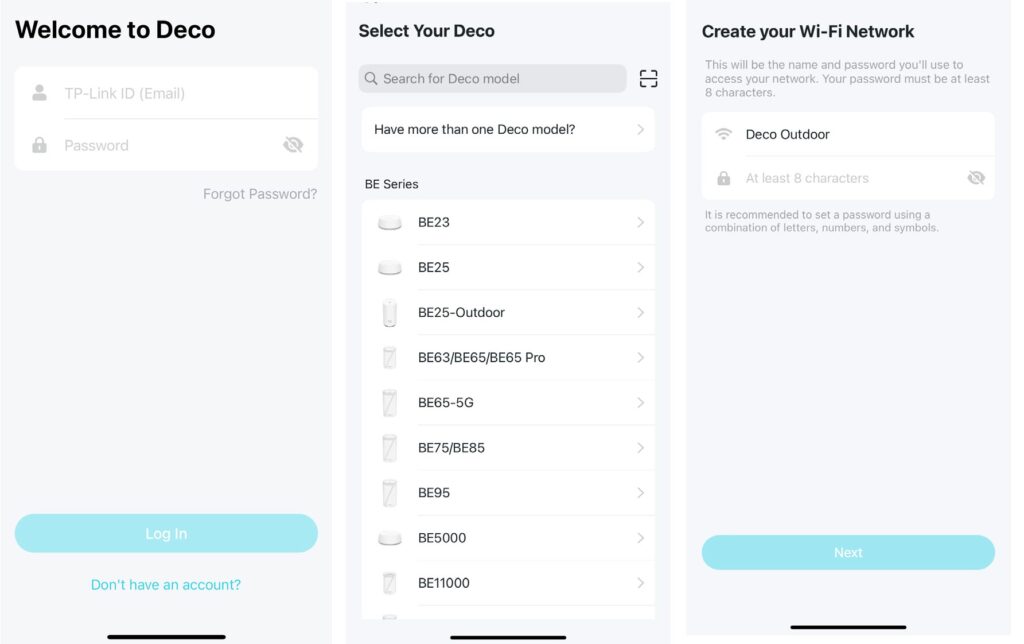Click the BE25-Outdoor device icon
Screen dimensions: 1024x644
[x=389, y=313]
